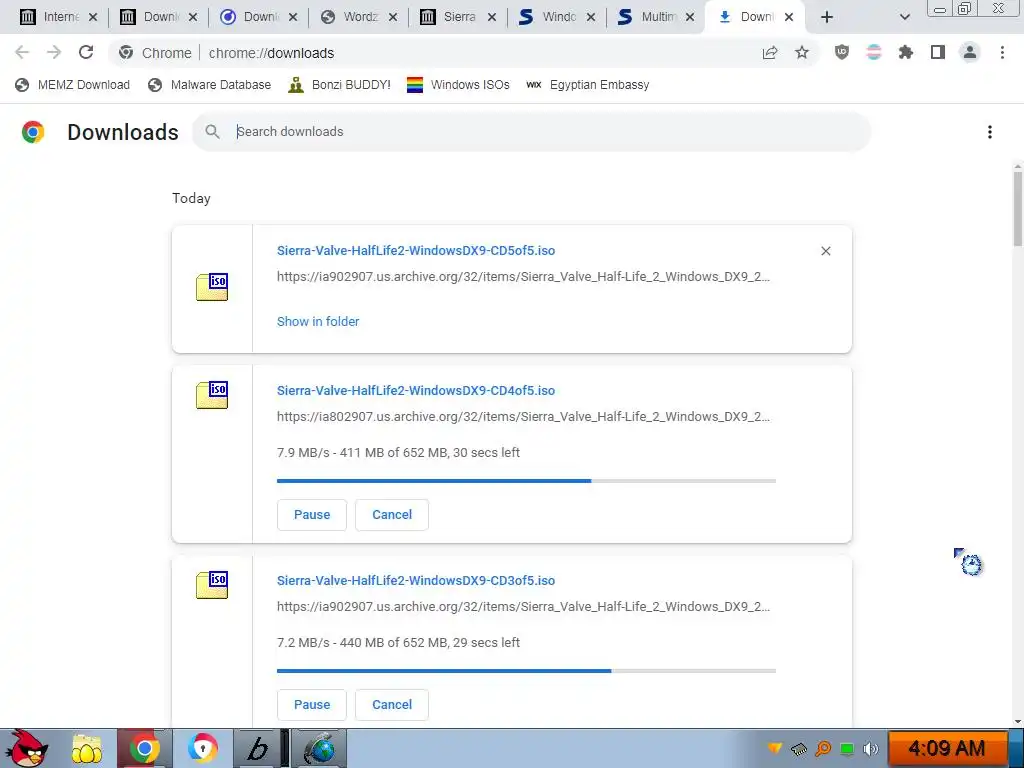Open the colorful keyhole app on taskbar
The width and height of the screenshot is (1024, 768).
[202, 748]
